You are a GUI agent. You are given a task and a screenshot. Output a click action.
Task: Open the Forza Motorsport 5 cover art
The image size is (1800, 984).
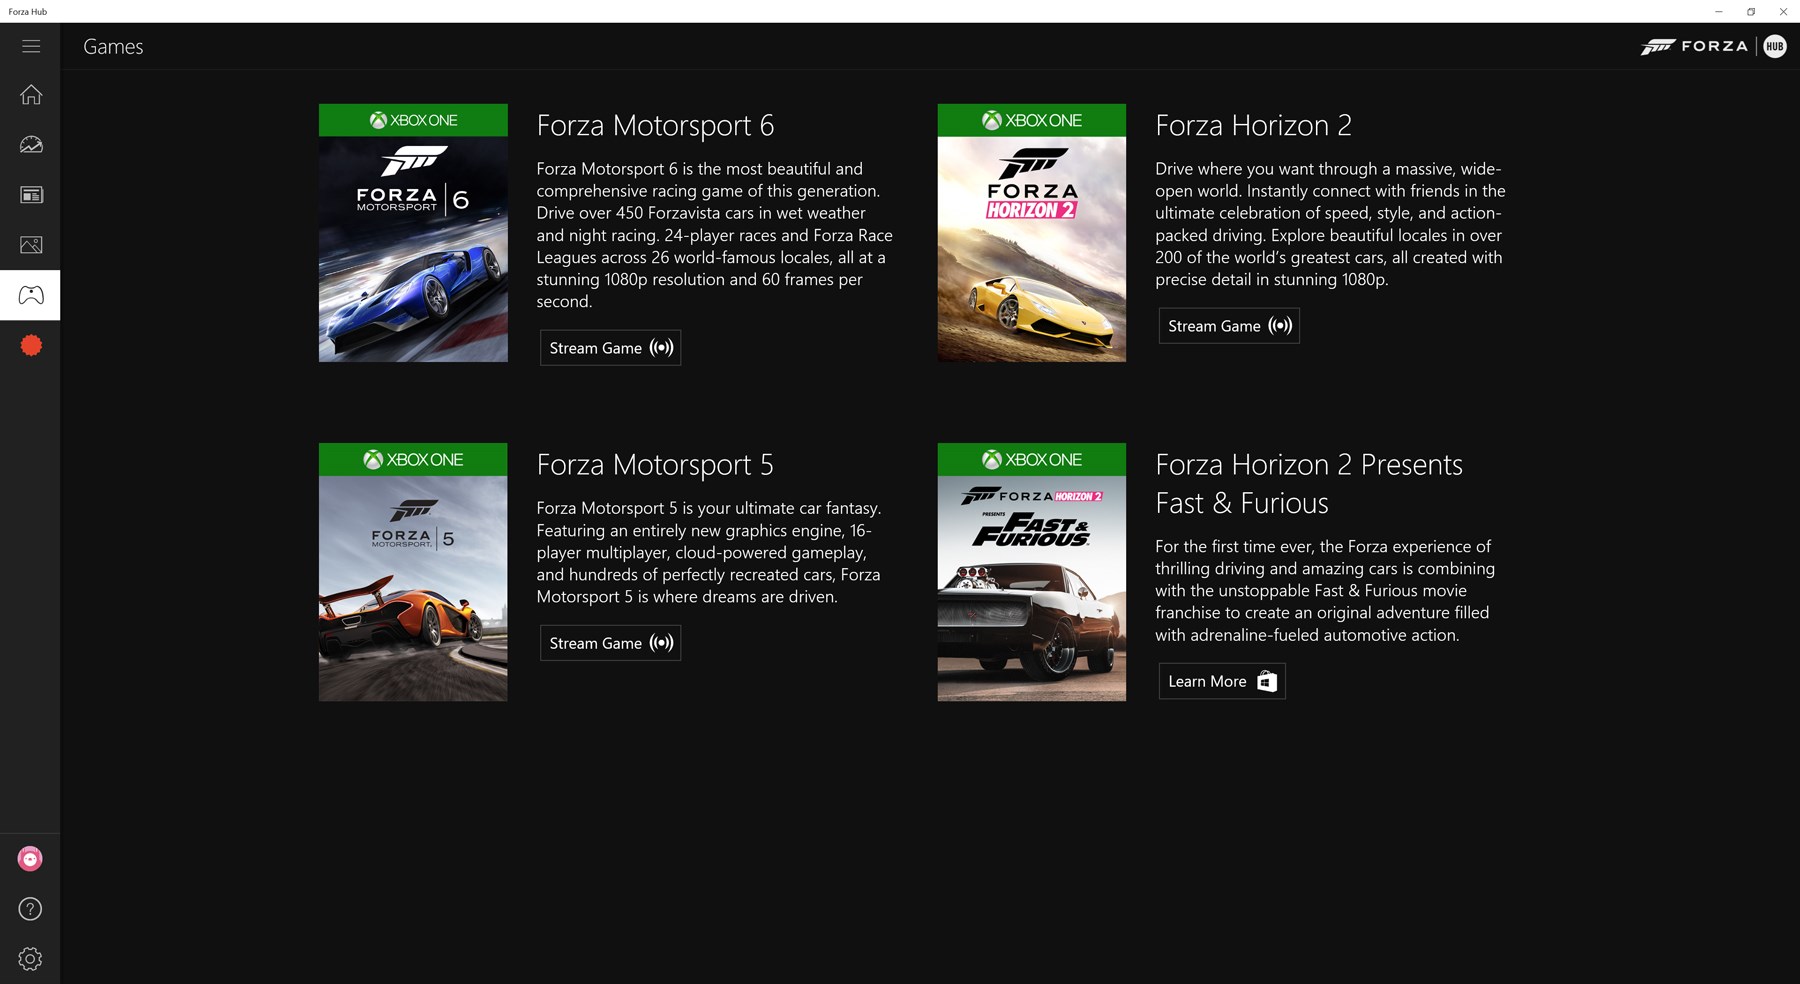point(413,572)
